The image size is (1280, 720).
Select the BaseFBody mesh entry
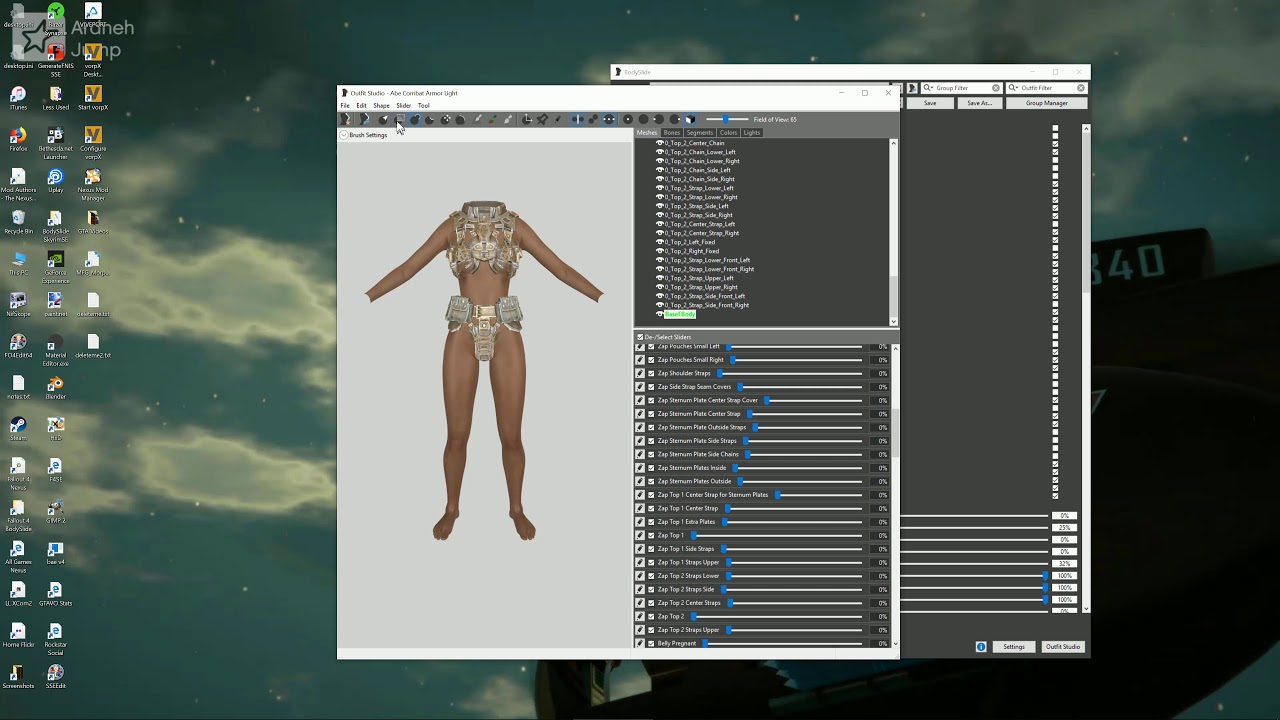pos(680,314)
